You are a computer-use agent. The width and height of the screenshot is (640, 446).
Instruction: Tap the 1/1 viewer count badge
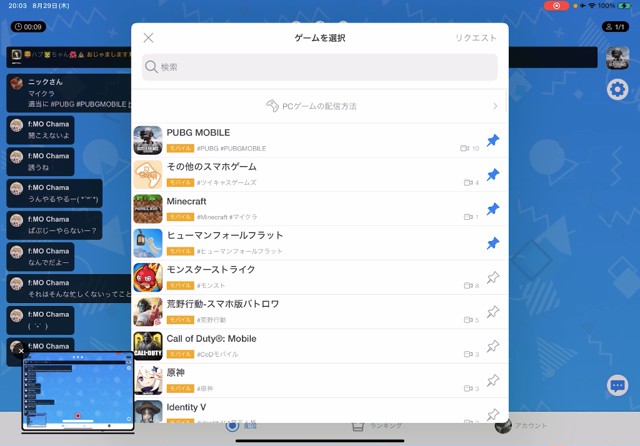pyautogui.click(x=615, y=27)
